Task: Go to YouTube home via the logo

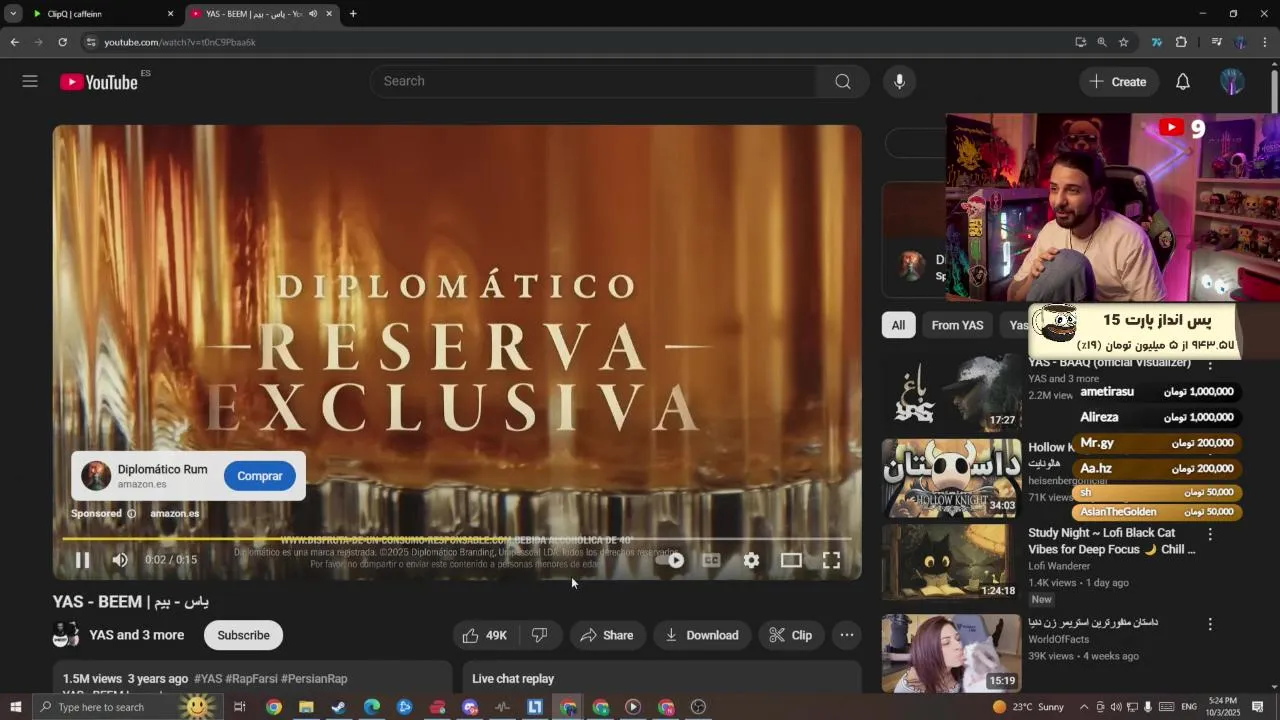Action: tap(98, 82)
